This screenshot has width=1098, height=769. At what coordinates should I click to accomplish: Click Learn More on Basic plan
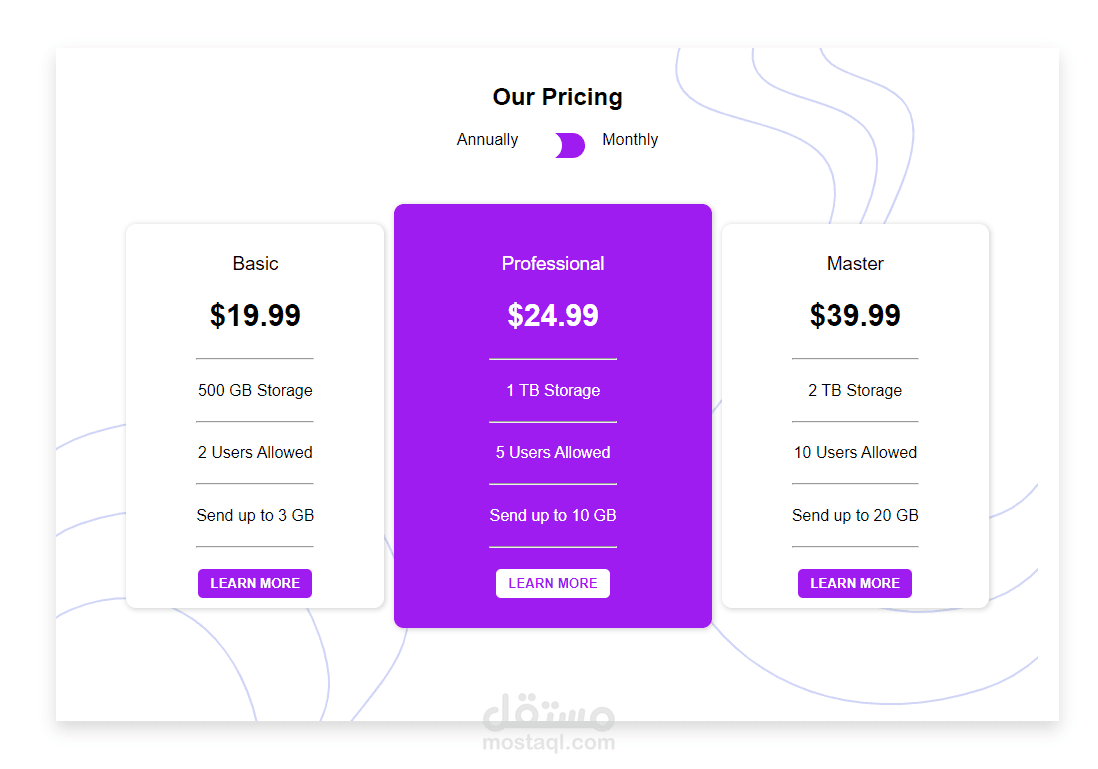click(255, 583)
